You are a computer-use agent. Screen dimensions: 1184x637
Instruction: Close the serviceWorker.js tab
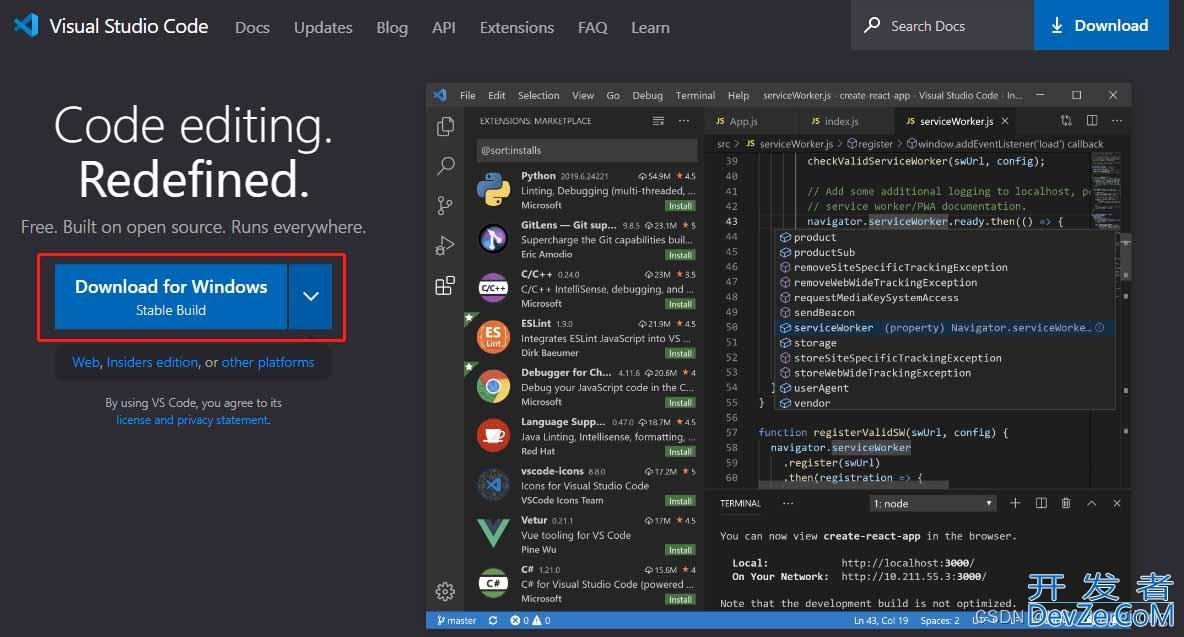click(x=1004, y=121)
